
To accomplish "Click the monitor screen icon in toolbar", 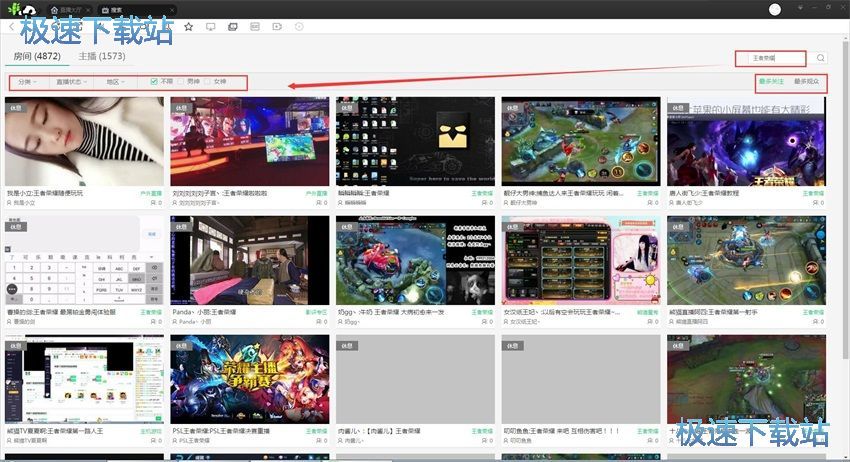I will tap(211, 27).
